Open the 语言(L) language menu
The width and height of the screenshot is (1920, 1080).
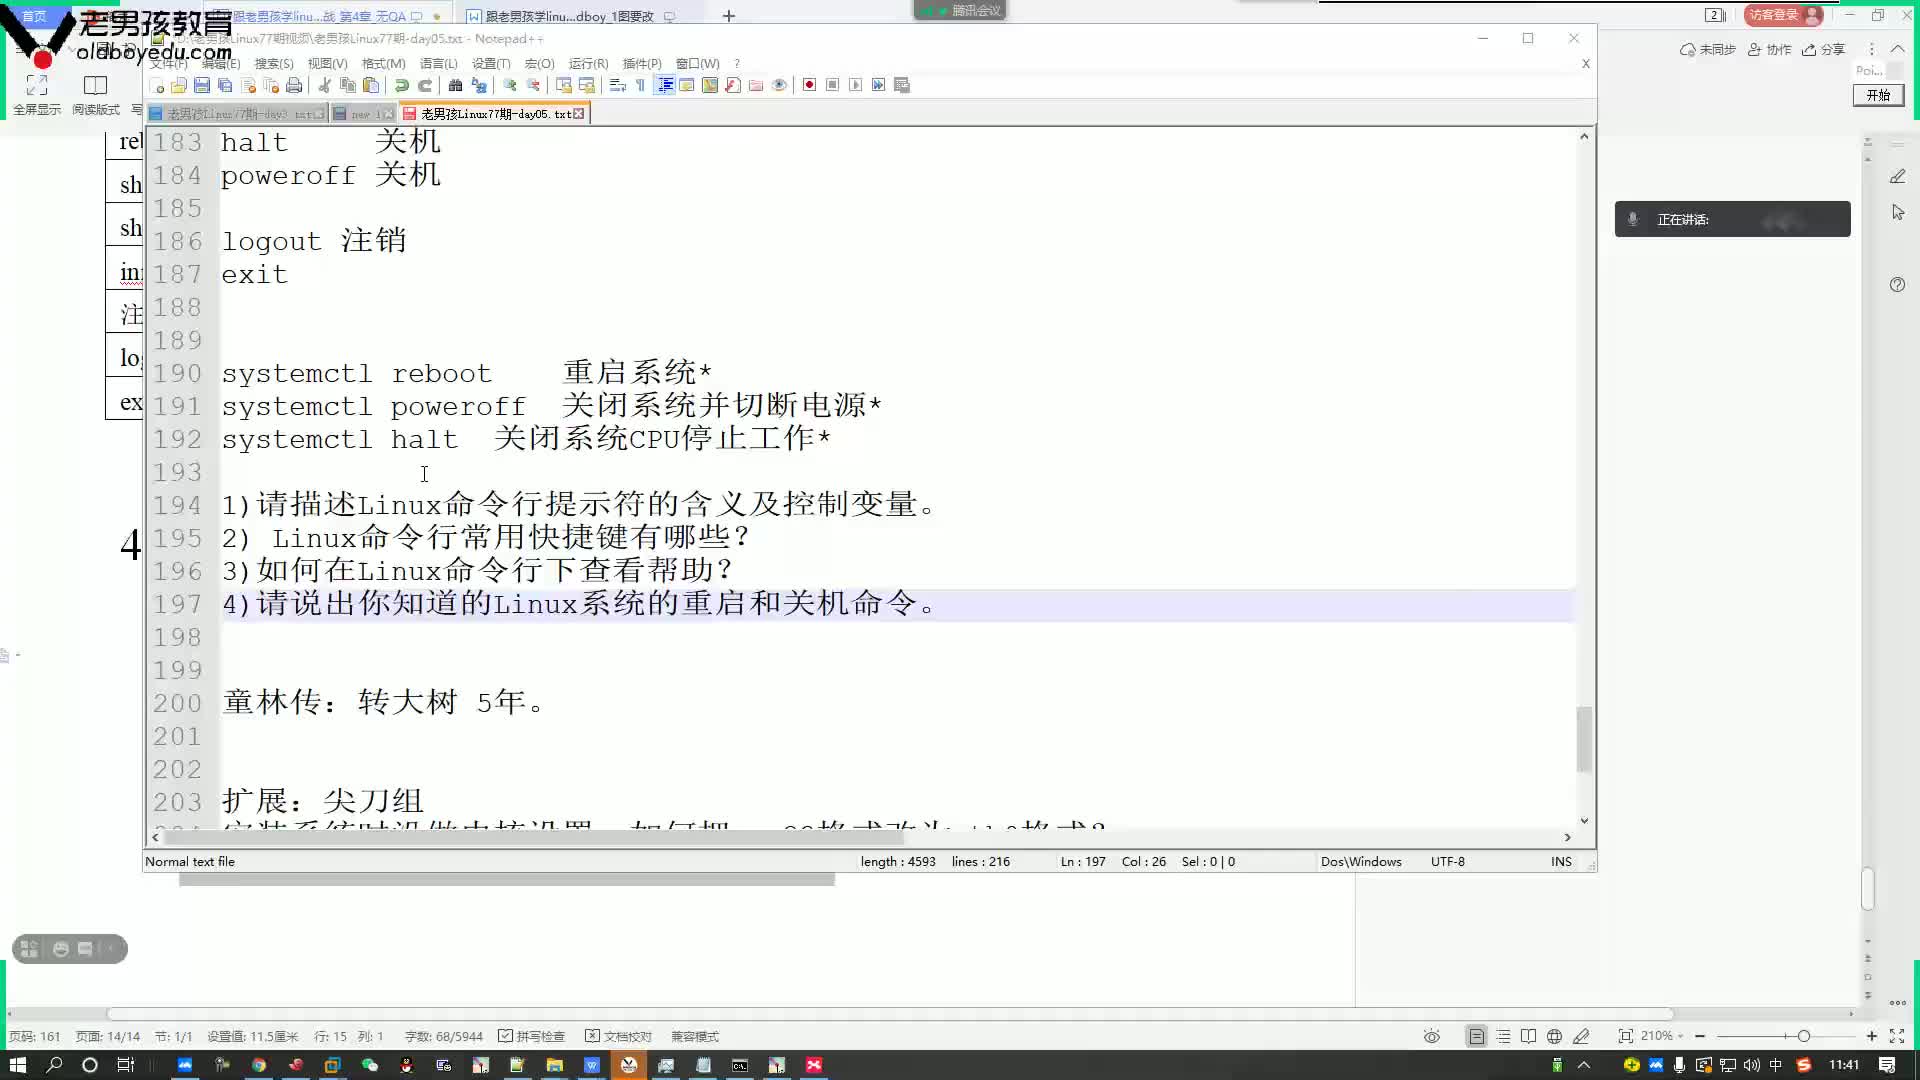pyautogui.click(x=438, y=63)
